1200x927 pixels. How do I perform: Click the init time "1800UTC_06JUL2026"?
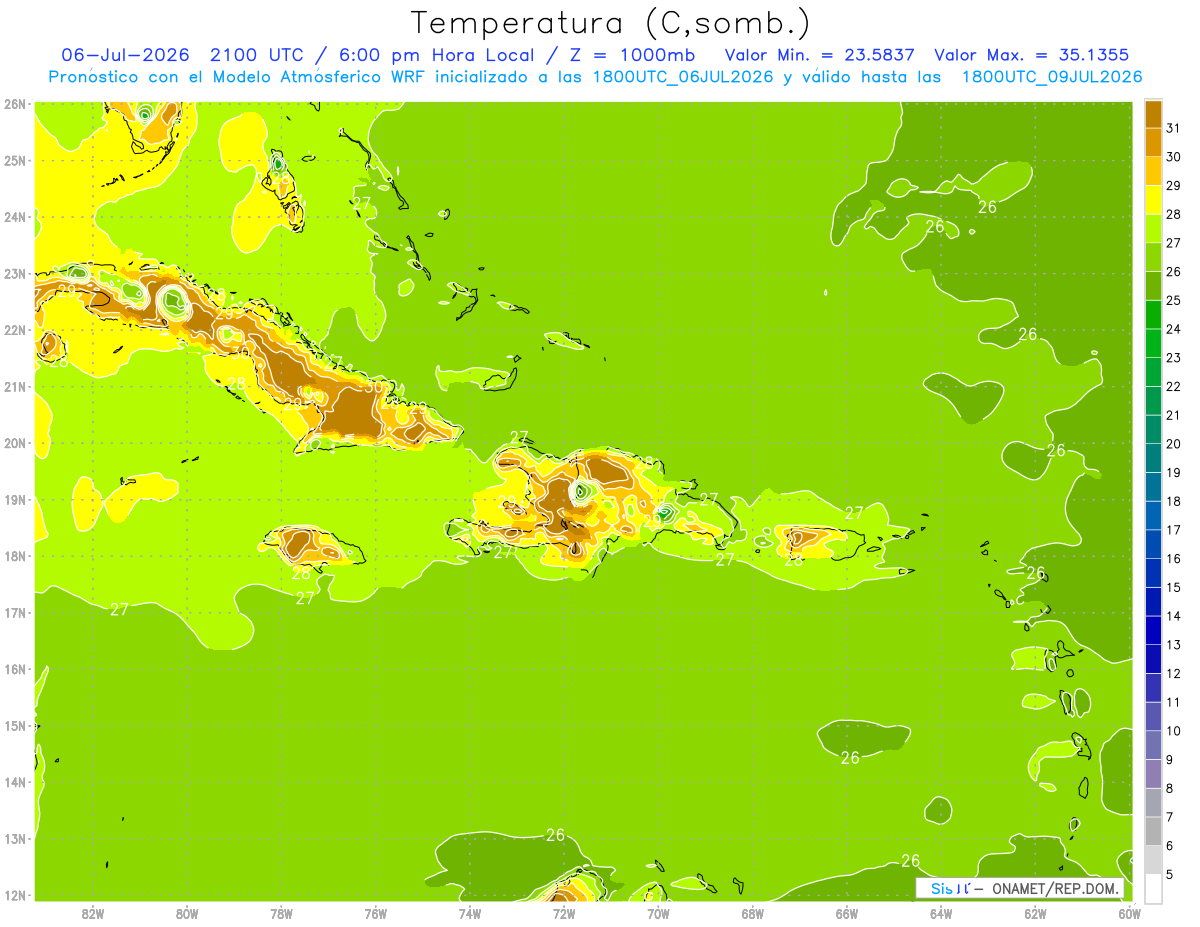[x=682, y=77]
